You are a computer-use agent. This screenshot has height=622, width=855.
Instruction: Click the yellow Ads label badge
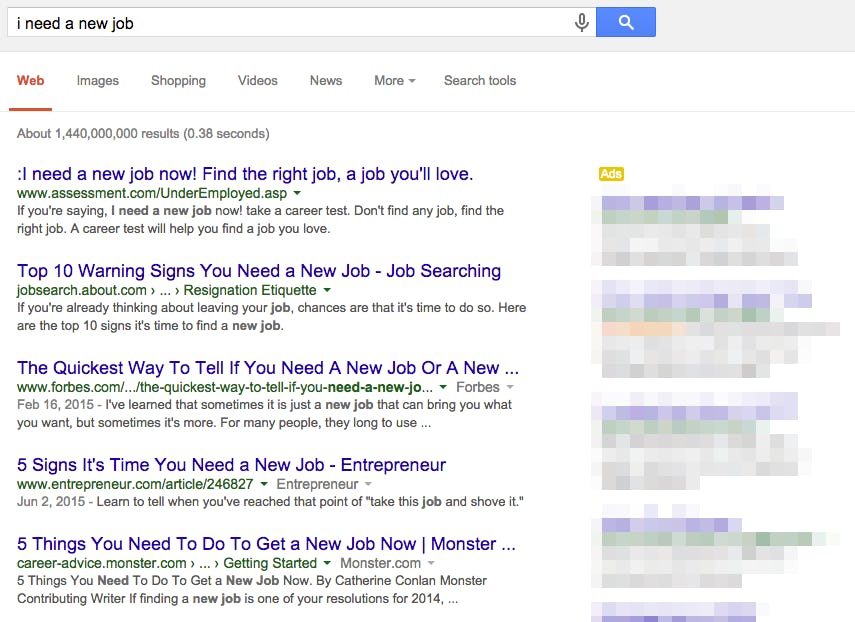611,174
